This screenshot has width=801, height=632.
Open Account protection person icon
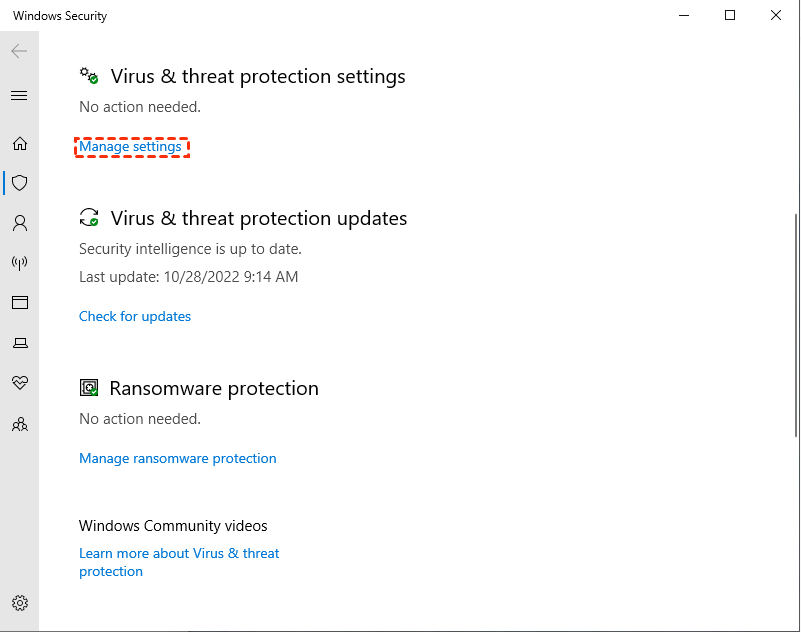pos(19,223)
